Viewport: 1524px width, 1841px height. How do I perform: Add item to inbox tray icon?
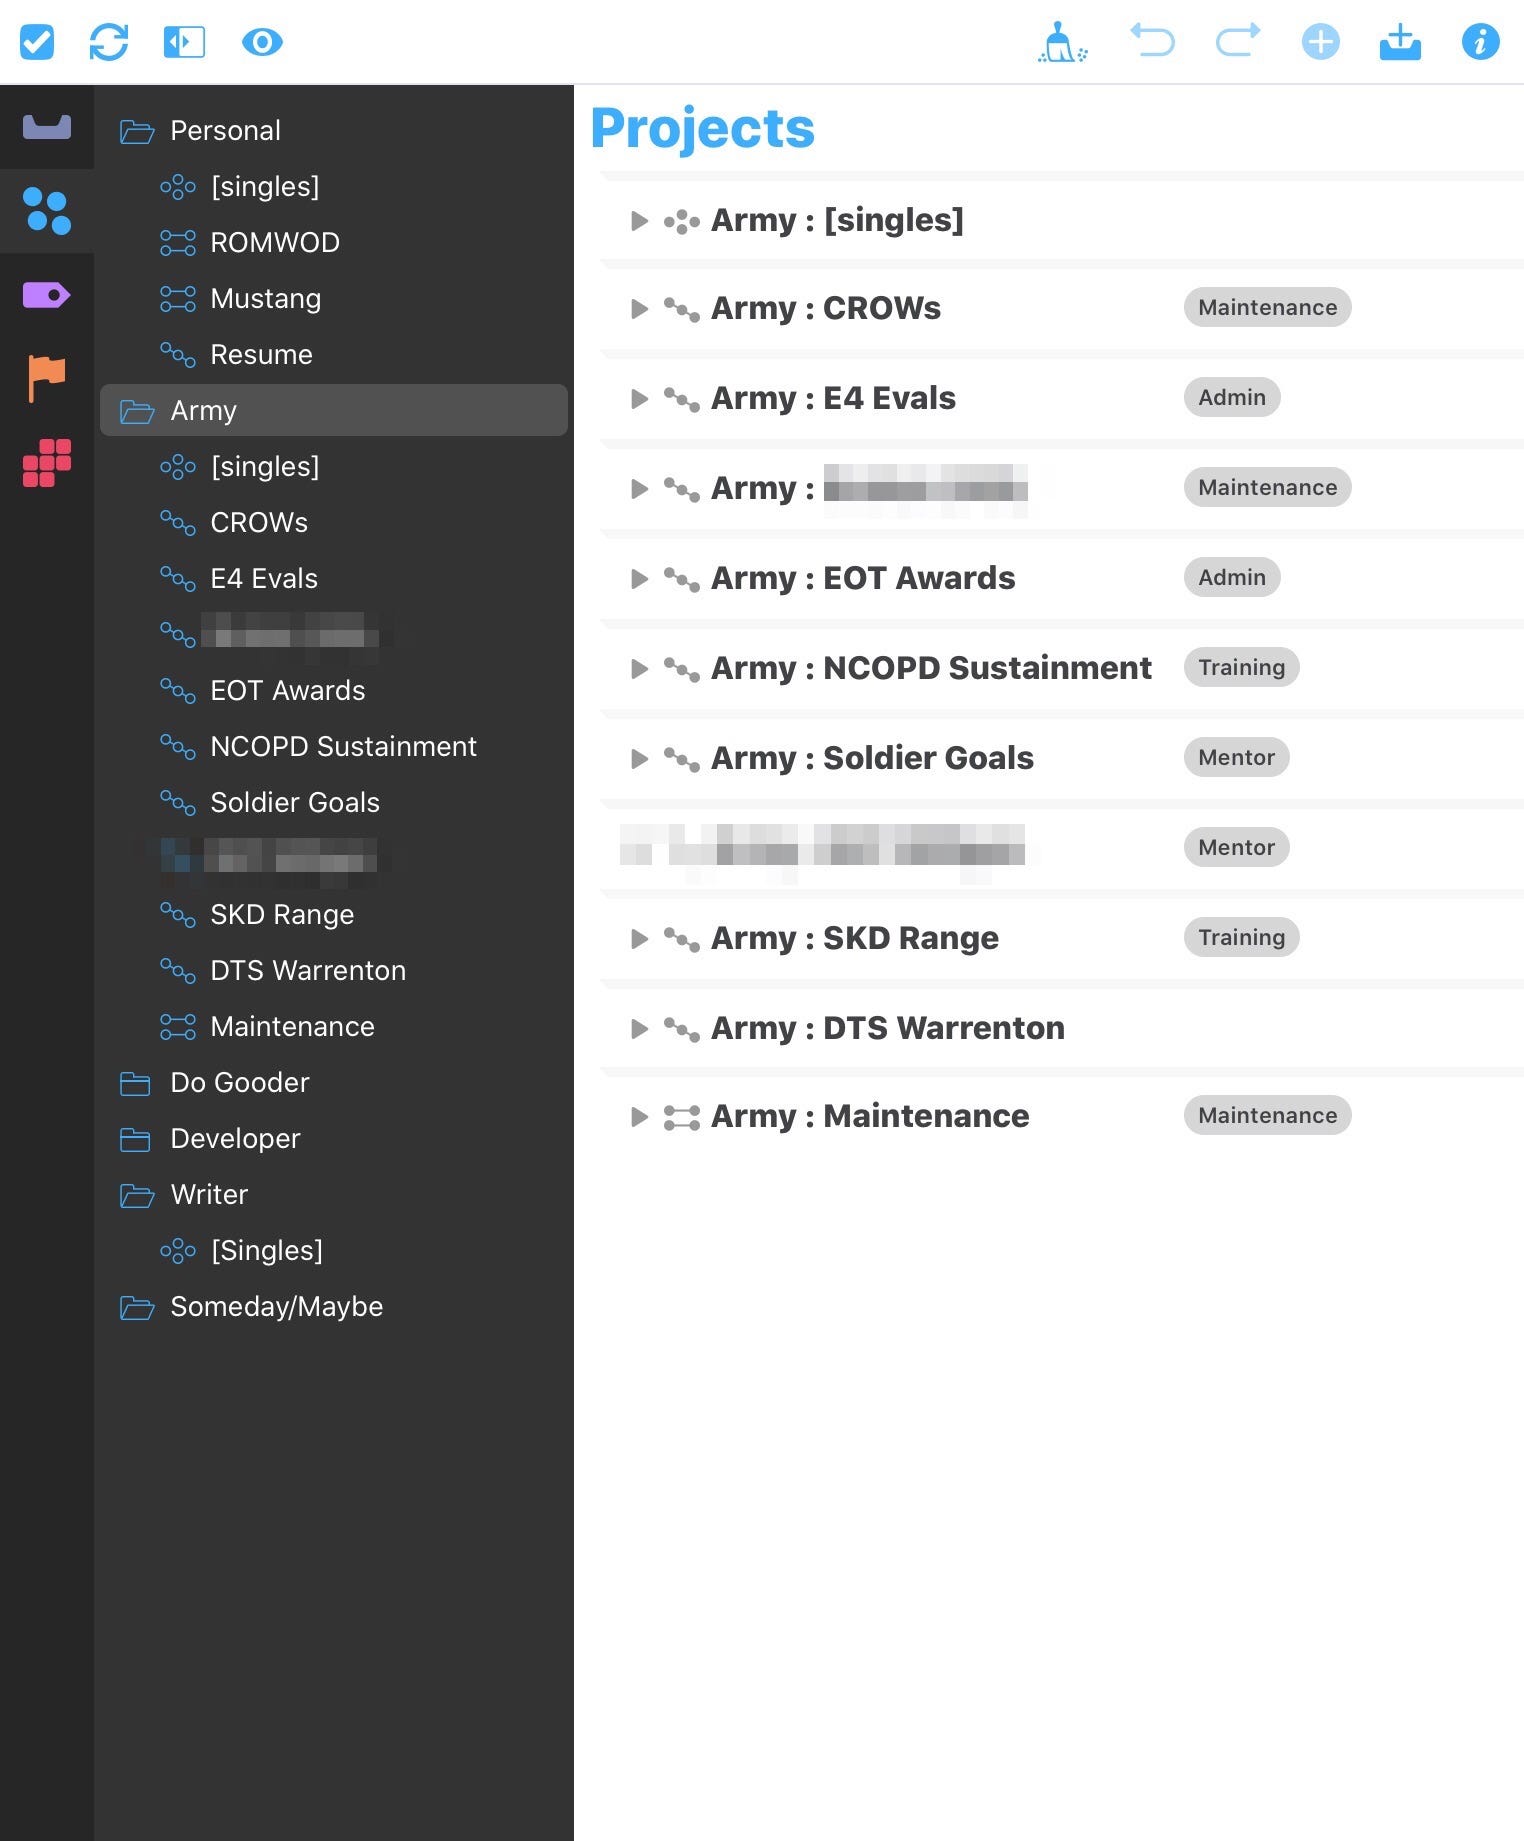click(1400, 42)
